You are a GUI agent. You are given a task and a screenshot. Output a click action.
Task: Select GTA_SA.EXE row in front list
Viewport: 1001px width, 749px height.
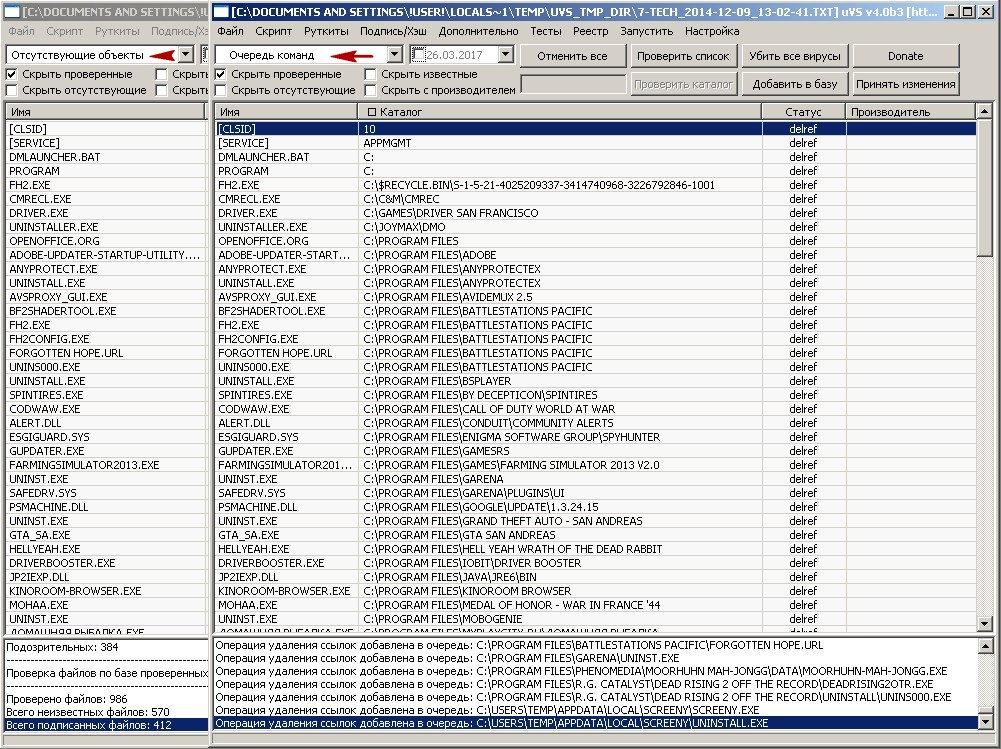596,535
